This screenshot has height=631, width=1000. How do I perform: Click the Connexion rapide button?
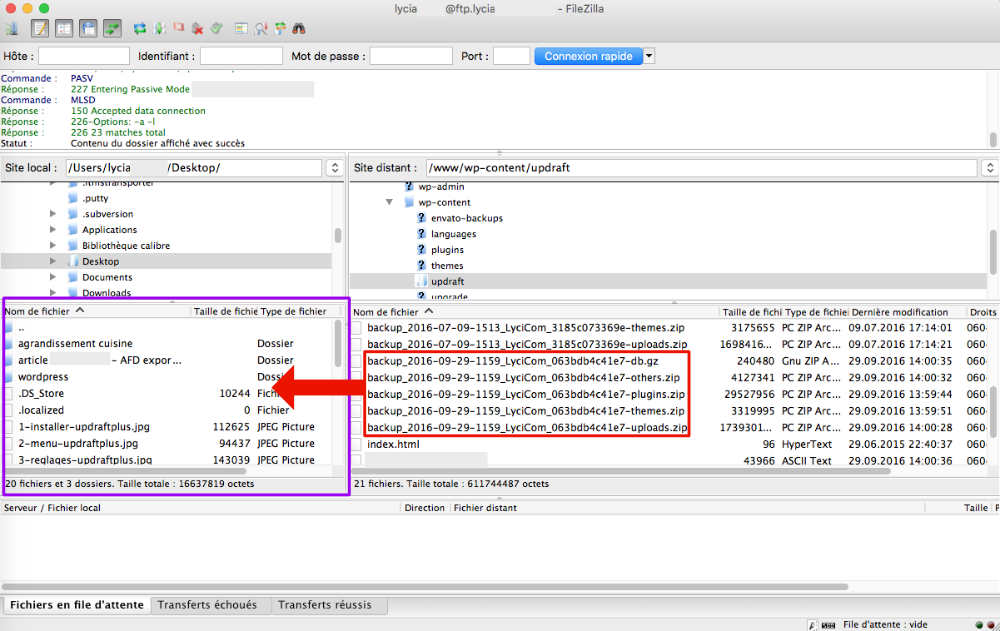point(588,56)
